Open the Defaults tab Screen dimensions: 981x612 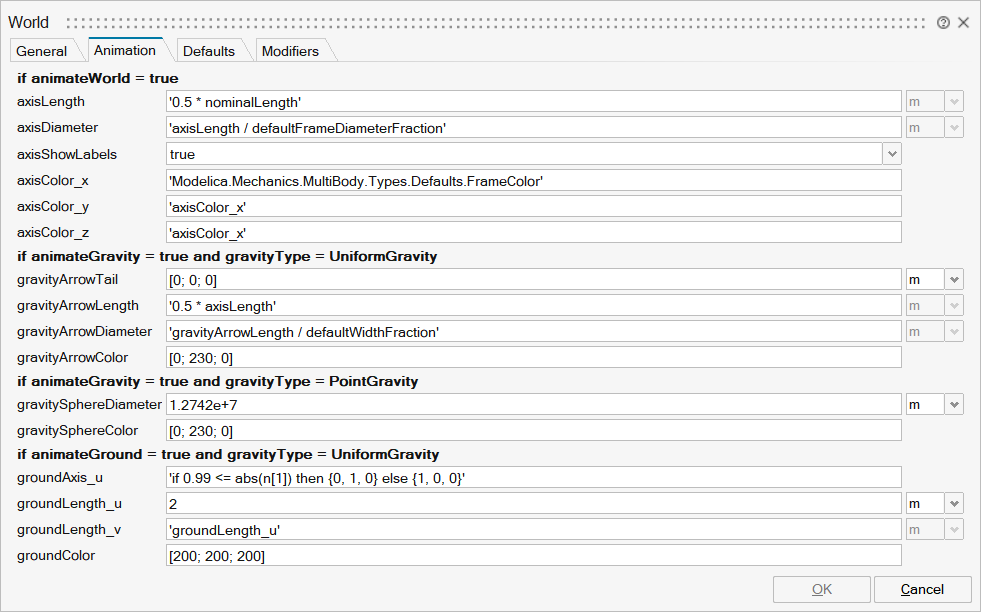[x=208, y=51]
